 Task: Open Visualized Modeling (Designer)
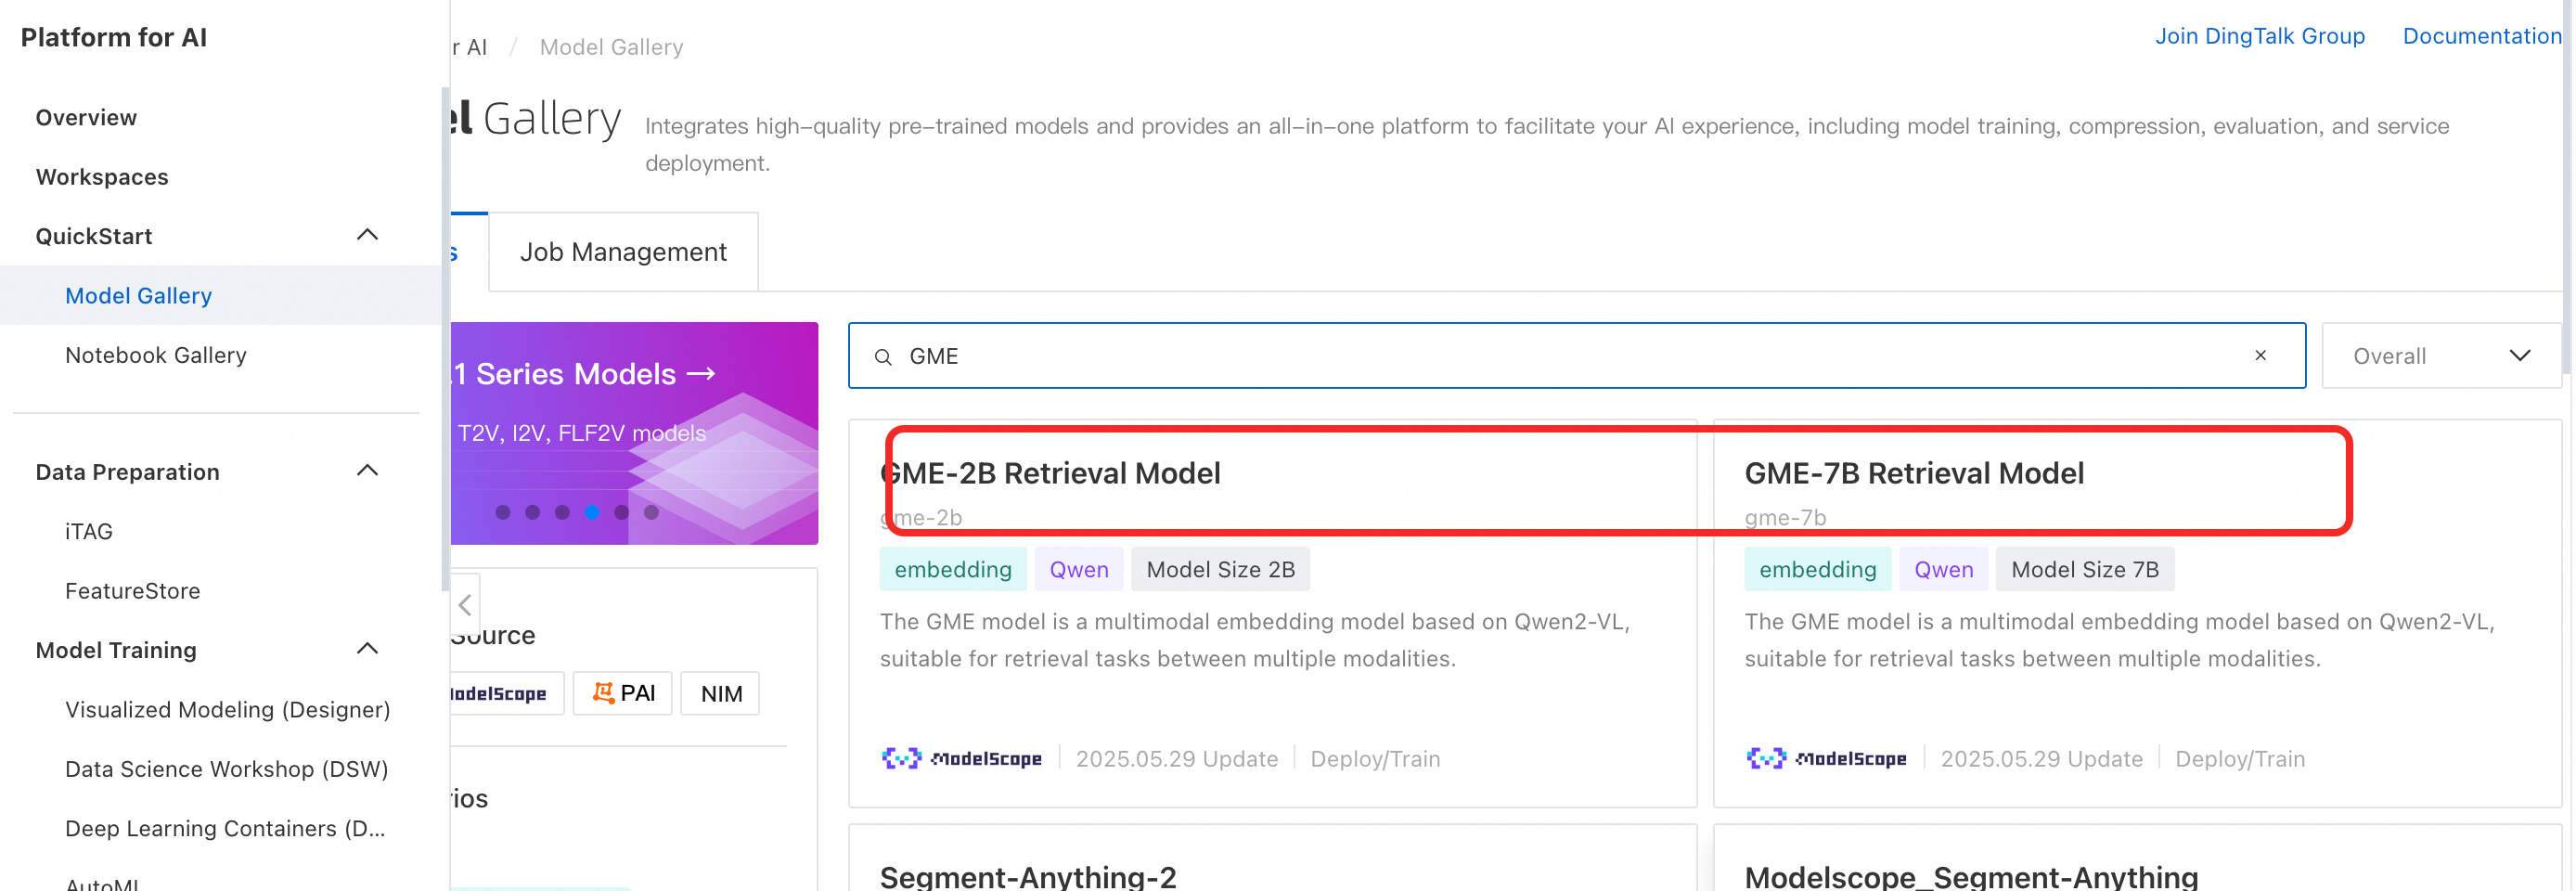coord(228,710)
